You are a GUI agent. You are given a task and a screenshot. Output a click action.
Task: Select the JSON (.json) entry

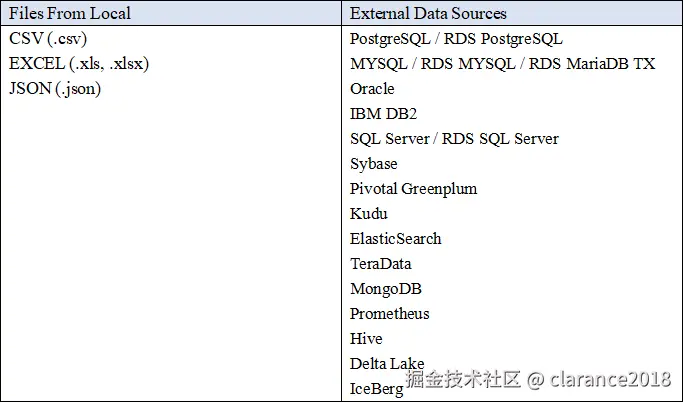(55, 89)
